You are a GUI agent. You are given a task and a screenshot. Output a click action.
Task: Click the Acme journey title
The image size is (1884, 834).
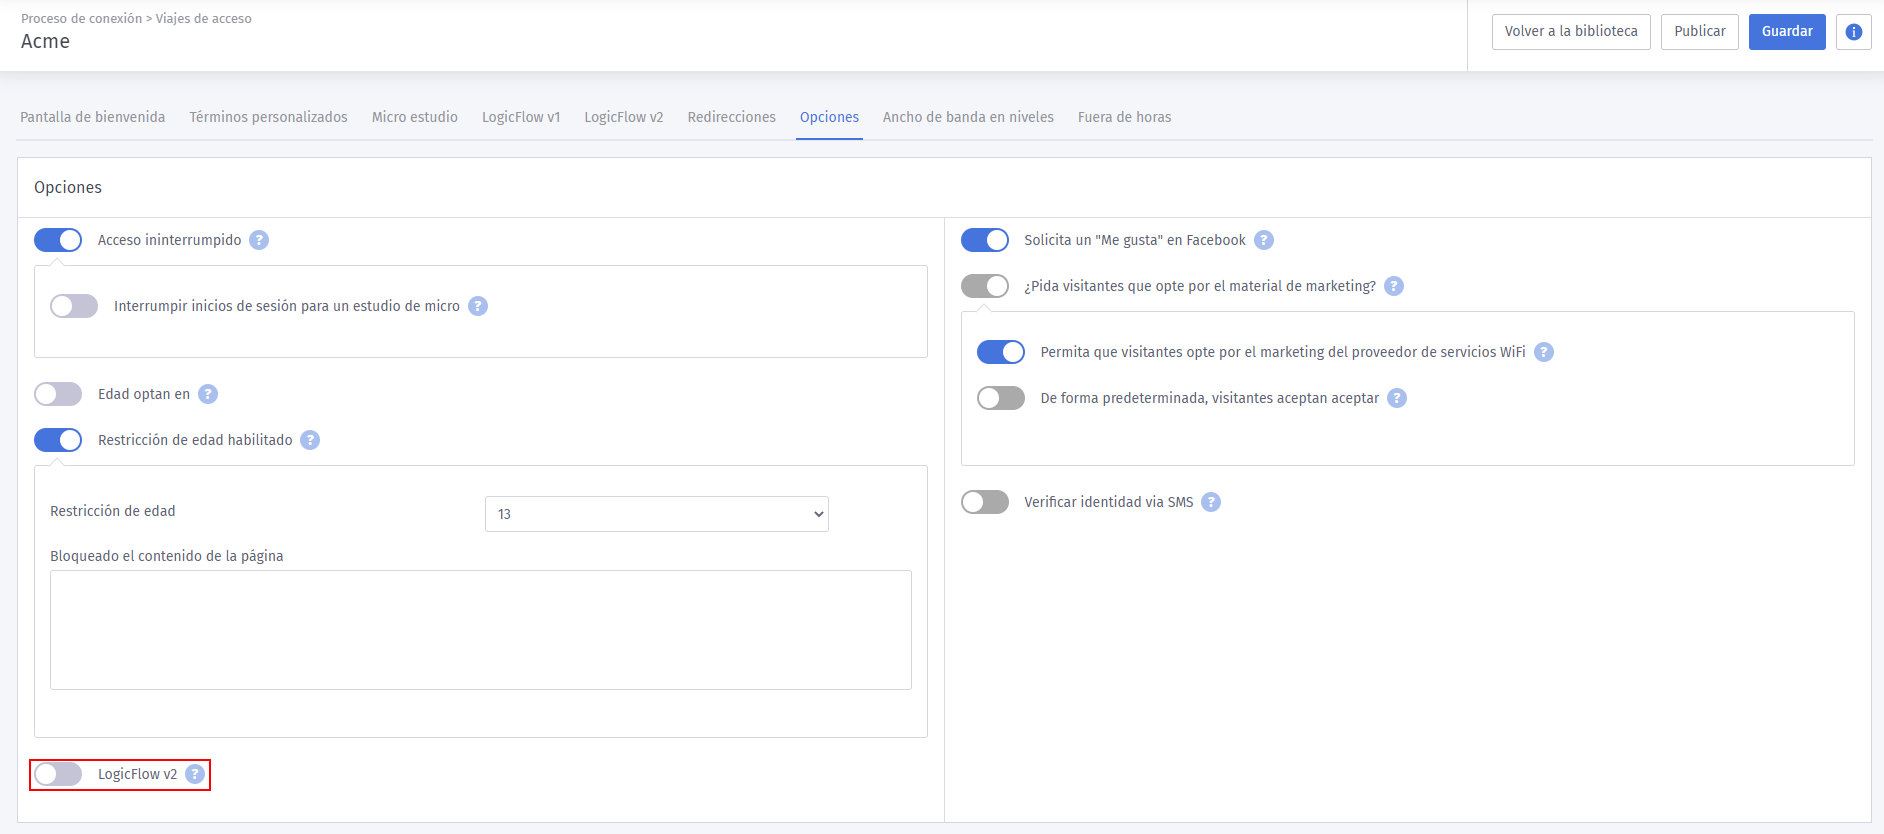45,41
